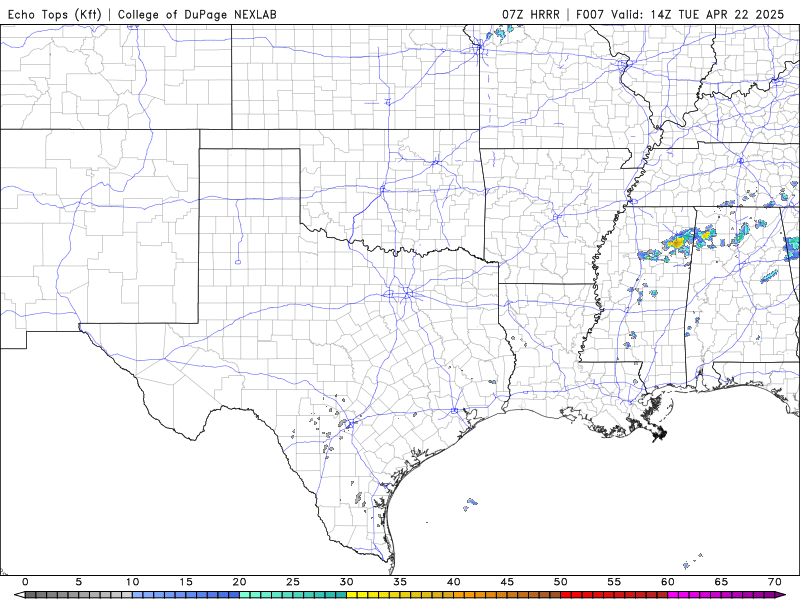The image size is (800, 600).
Task: Click the color scale label "70"
Action: pos(774,582)
